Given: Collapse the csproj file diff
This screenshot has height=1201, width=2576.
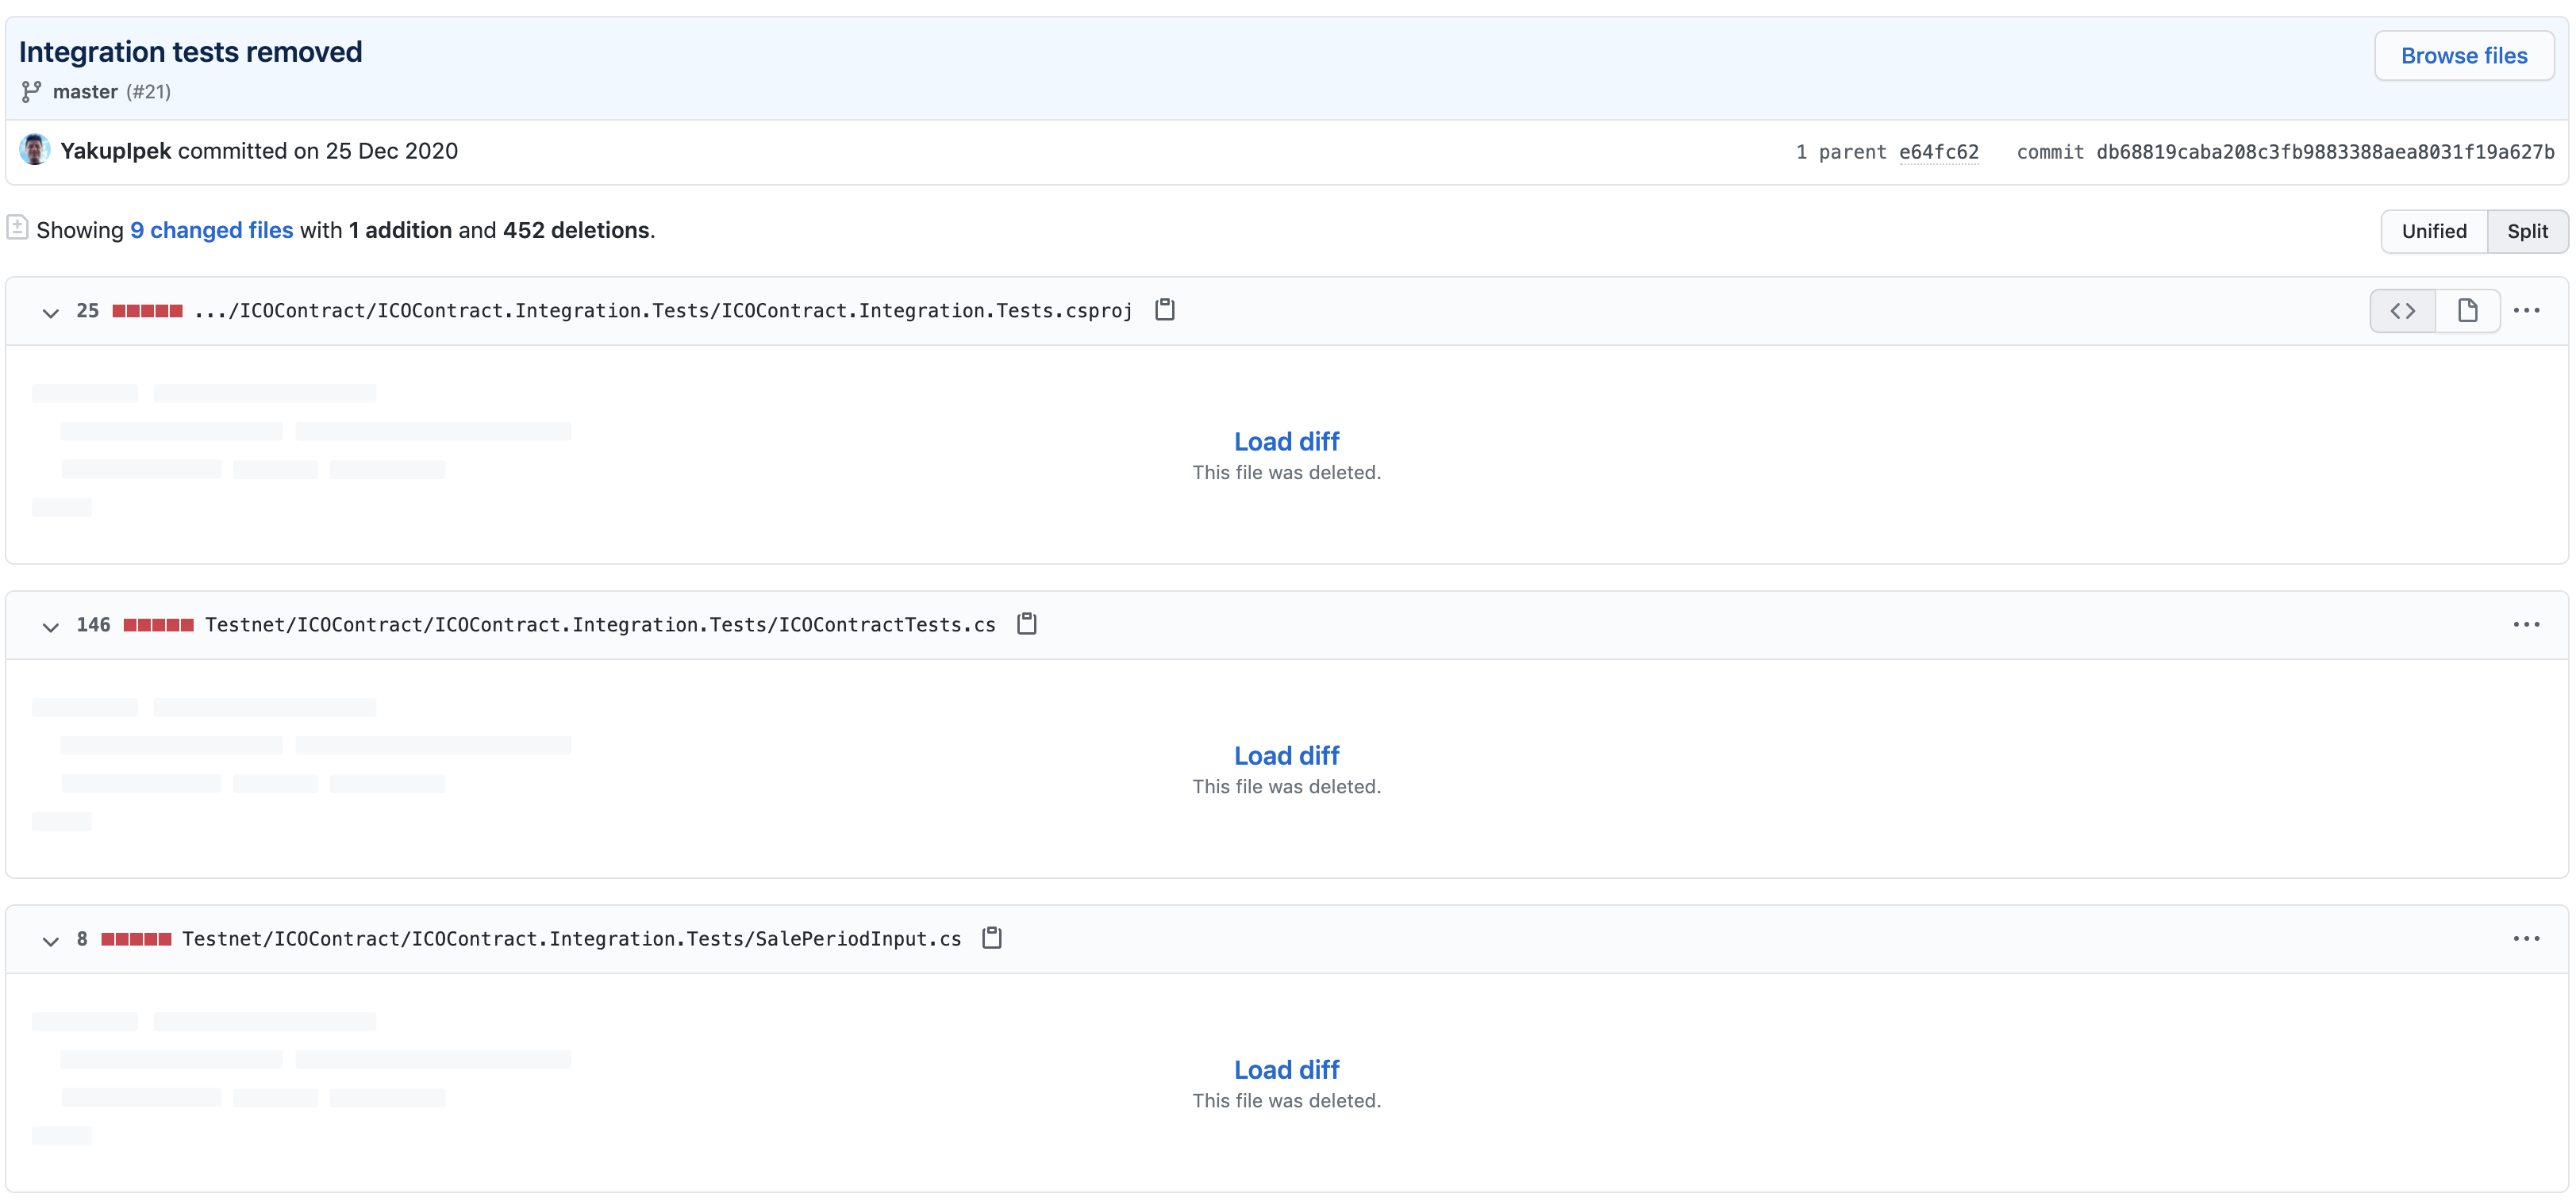Looking at the screenshot, I should click(50, 312).
